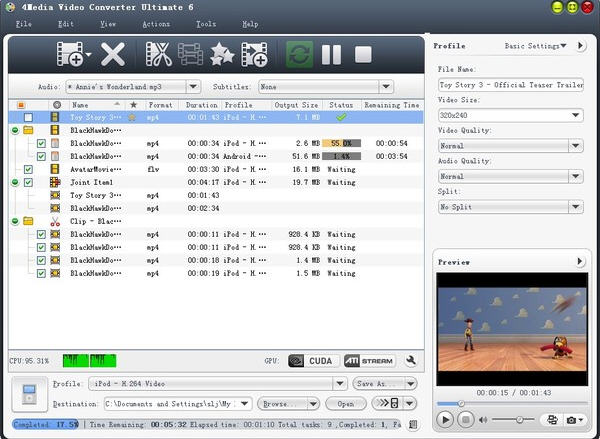Image resolution: width=600 pixels, height=439 pixels.
Task: Click the Add File toolbar icon
Action: coord(70,55)
